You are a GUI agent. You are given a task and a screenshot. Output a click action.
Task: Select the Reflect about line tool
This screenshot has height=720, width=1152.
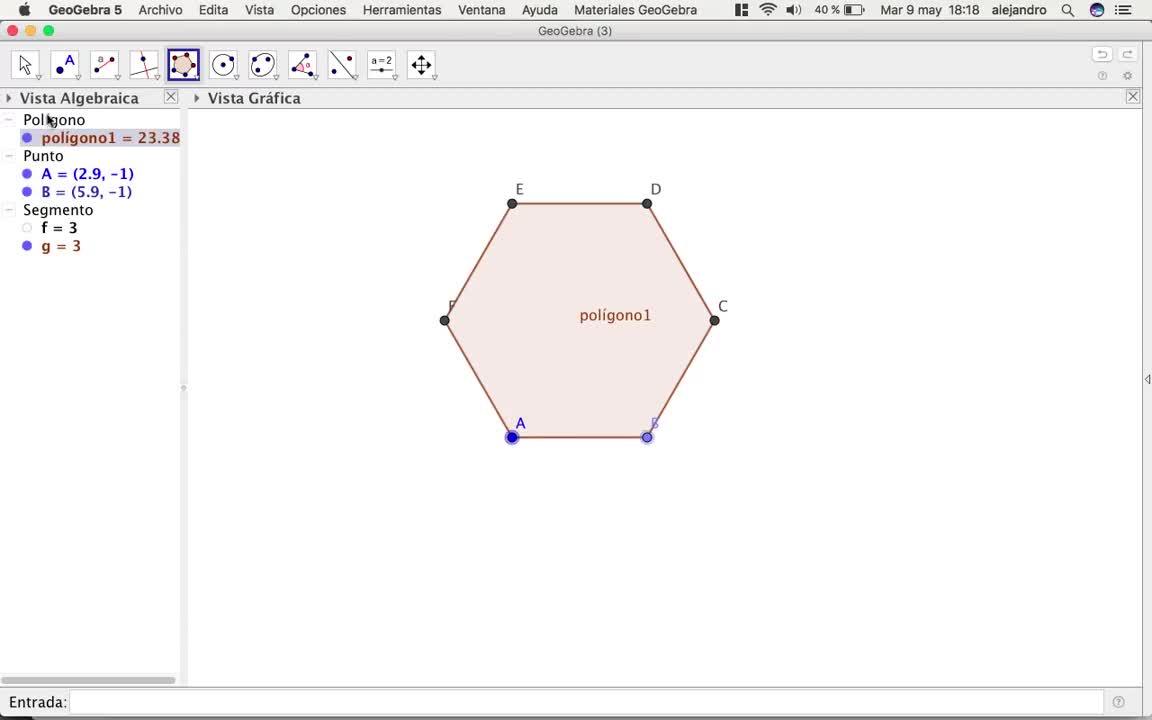342,65
